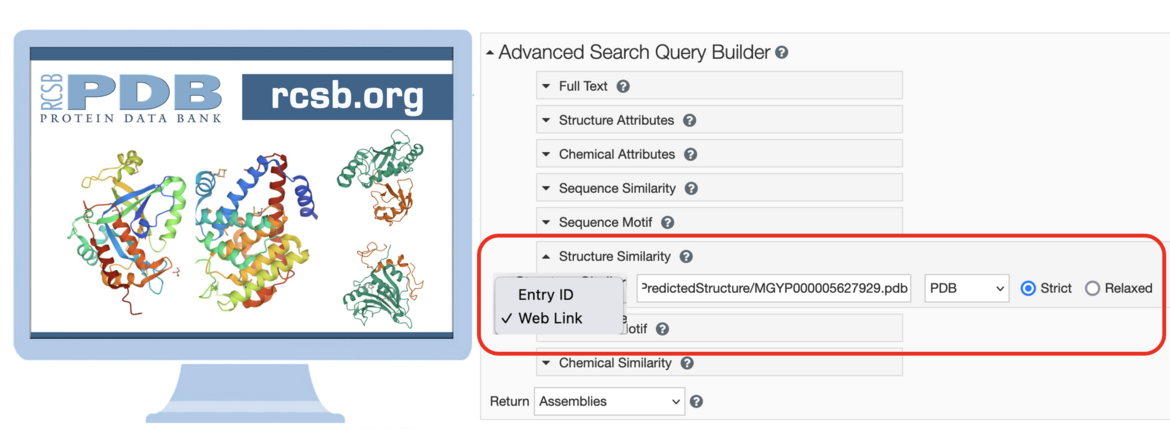
Task: Click the Structure Similarity help icon
Action: [x=686, y=257]
